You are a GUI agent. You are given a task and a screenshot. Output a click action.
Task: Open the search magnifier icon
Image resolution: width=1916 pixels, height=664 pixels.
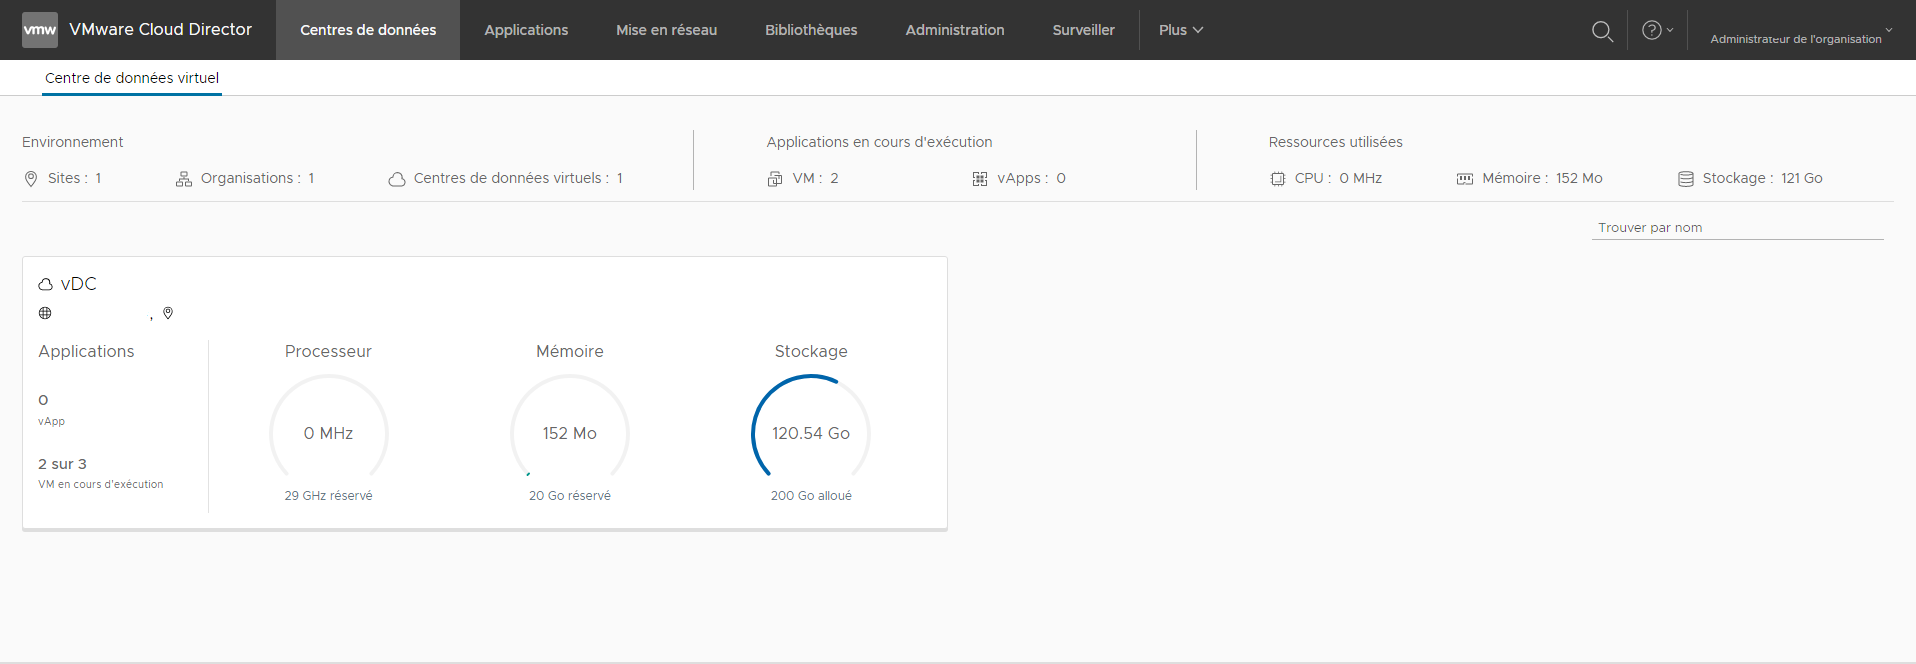click(x=1602, y=31)
